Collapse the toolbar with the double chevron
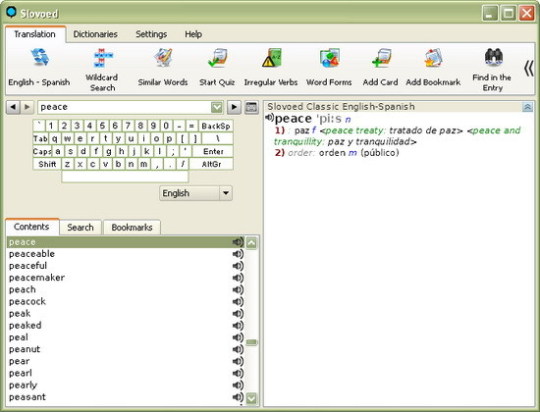Image resolution: width=540 pixels, height=412 pixels. click(529, 68)
